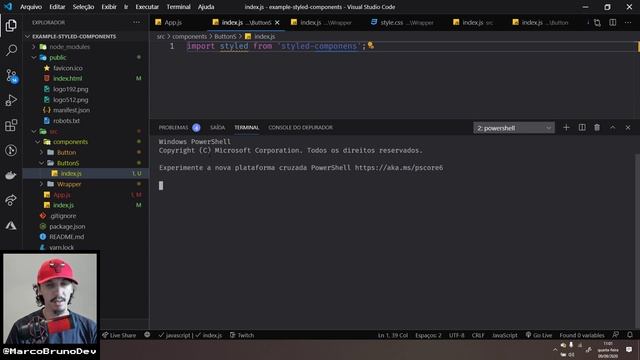This screenshot has width=640, height=360.
Task: Close the index.js ButtonS tab
Action: tap(277, 23)
